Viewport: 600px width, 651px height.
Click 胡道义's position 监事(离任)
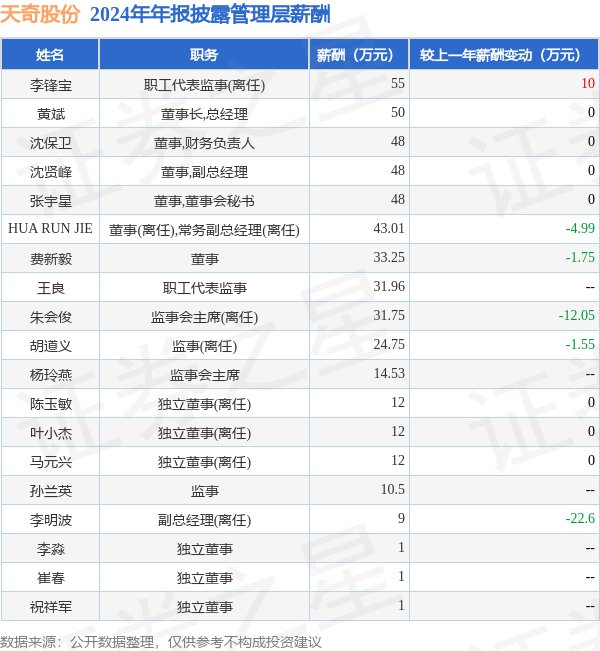tap(204, 346)
